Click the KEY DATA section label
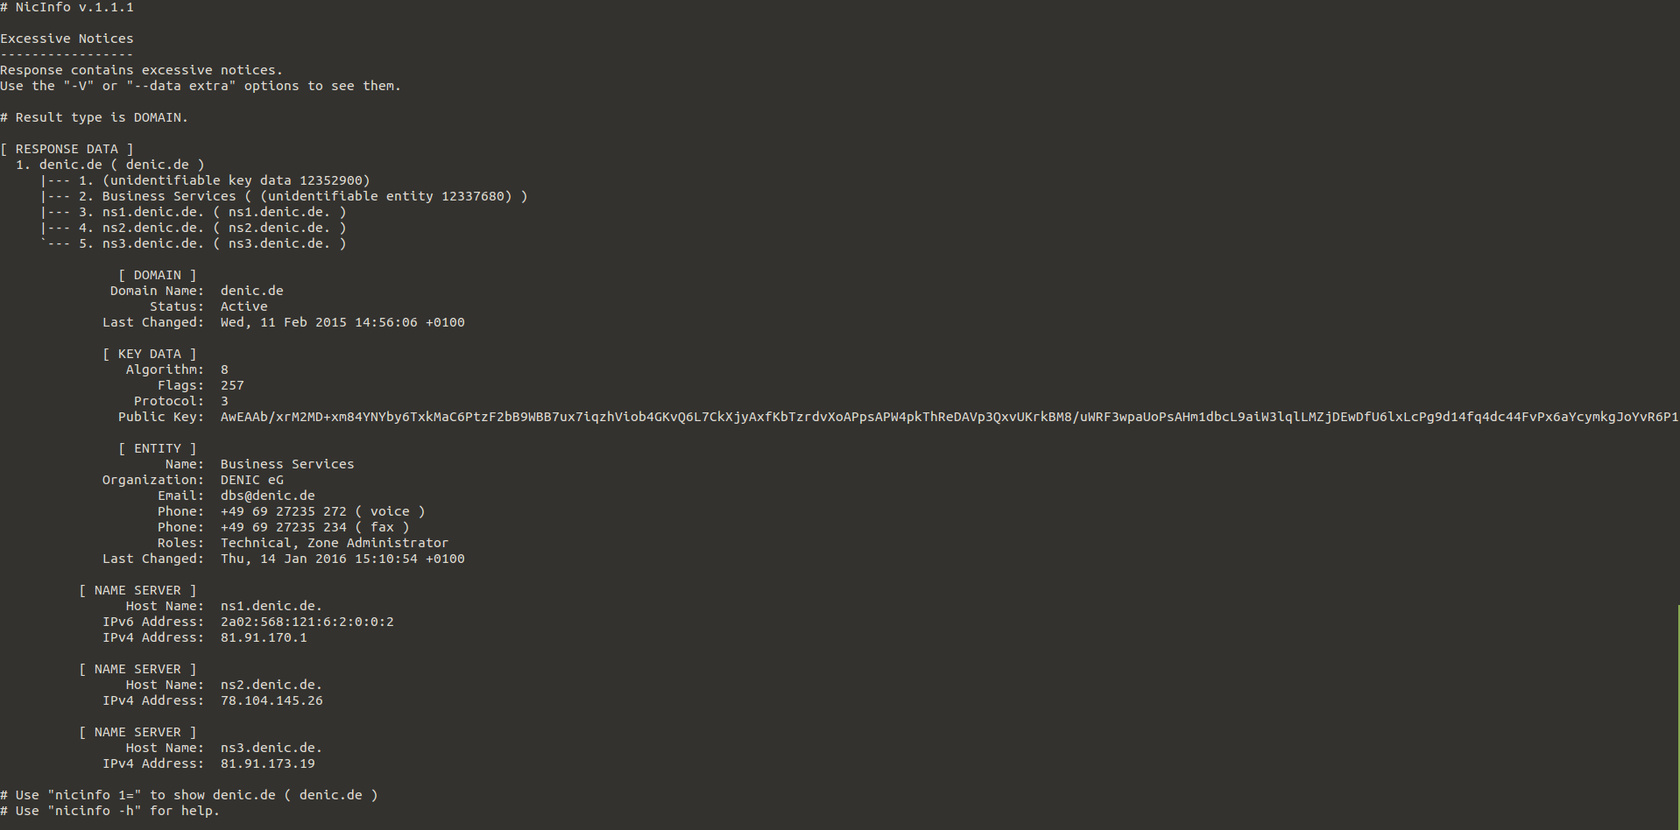Image resolution: width=1680 pixels, height=830 pixels. [150, 354]
